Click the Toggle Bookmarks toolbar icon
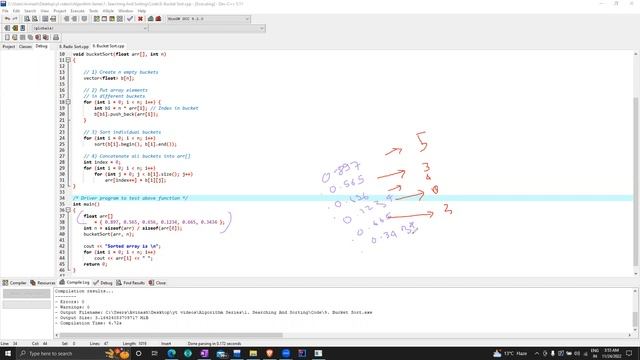This screenshot has height=360, width=640. tap(15, 28)
